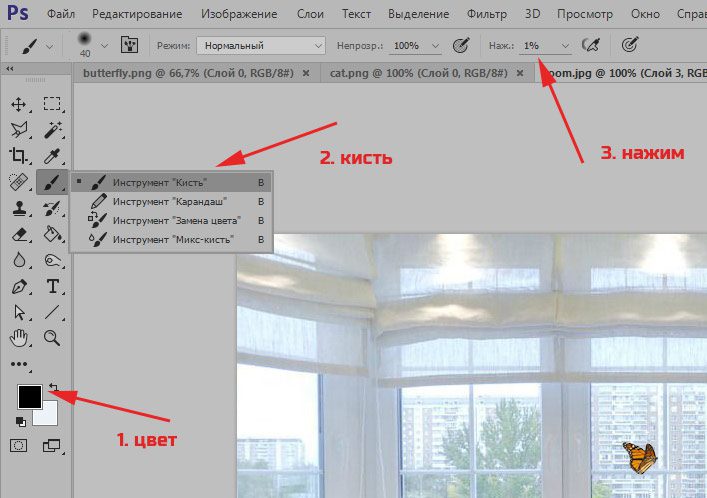Screen dimensions: 707x498
Task: Choose Инструмент "Микс-кисть" from flyout
Action: point(171,240)
